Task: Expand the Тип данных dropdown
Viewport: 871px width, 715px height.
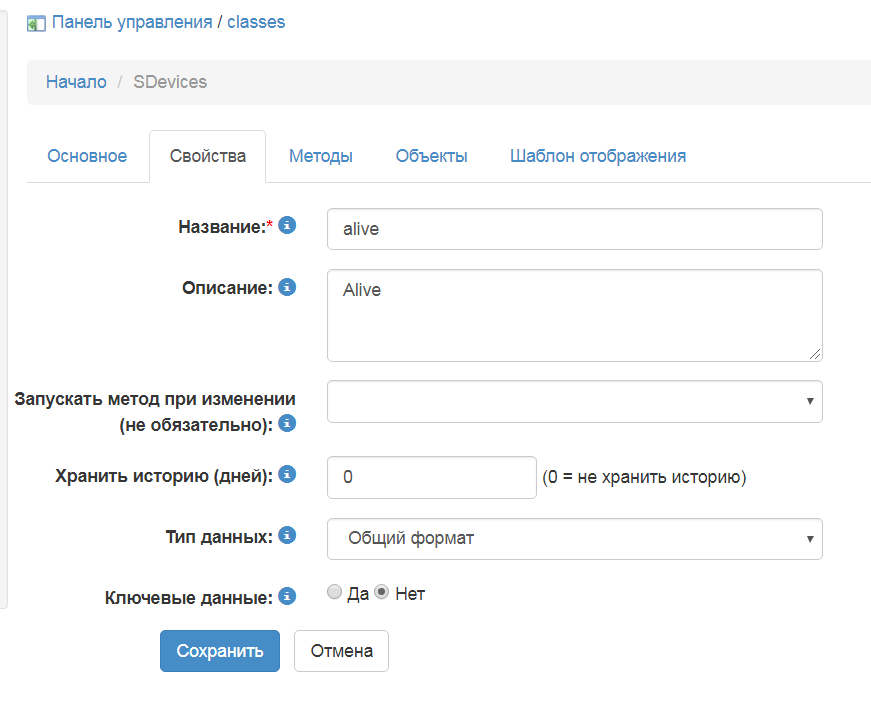Action: point(574,539)
